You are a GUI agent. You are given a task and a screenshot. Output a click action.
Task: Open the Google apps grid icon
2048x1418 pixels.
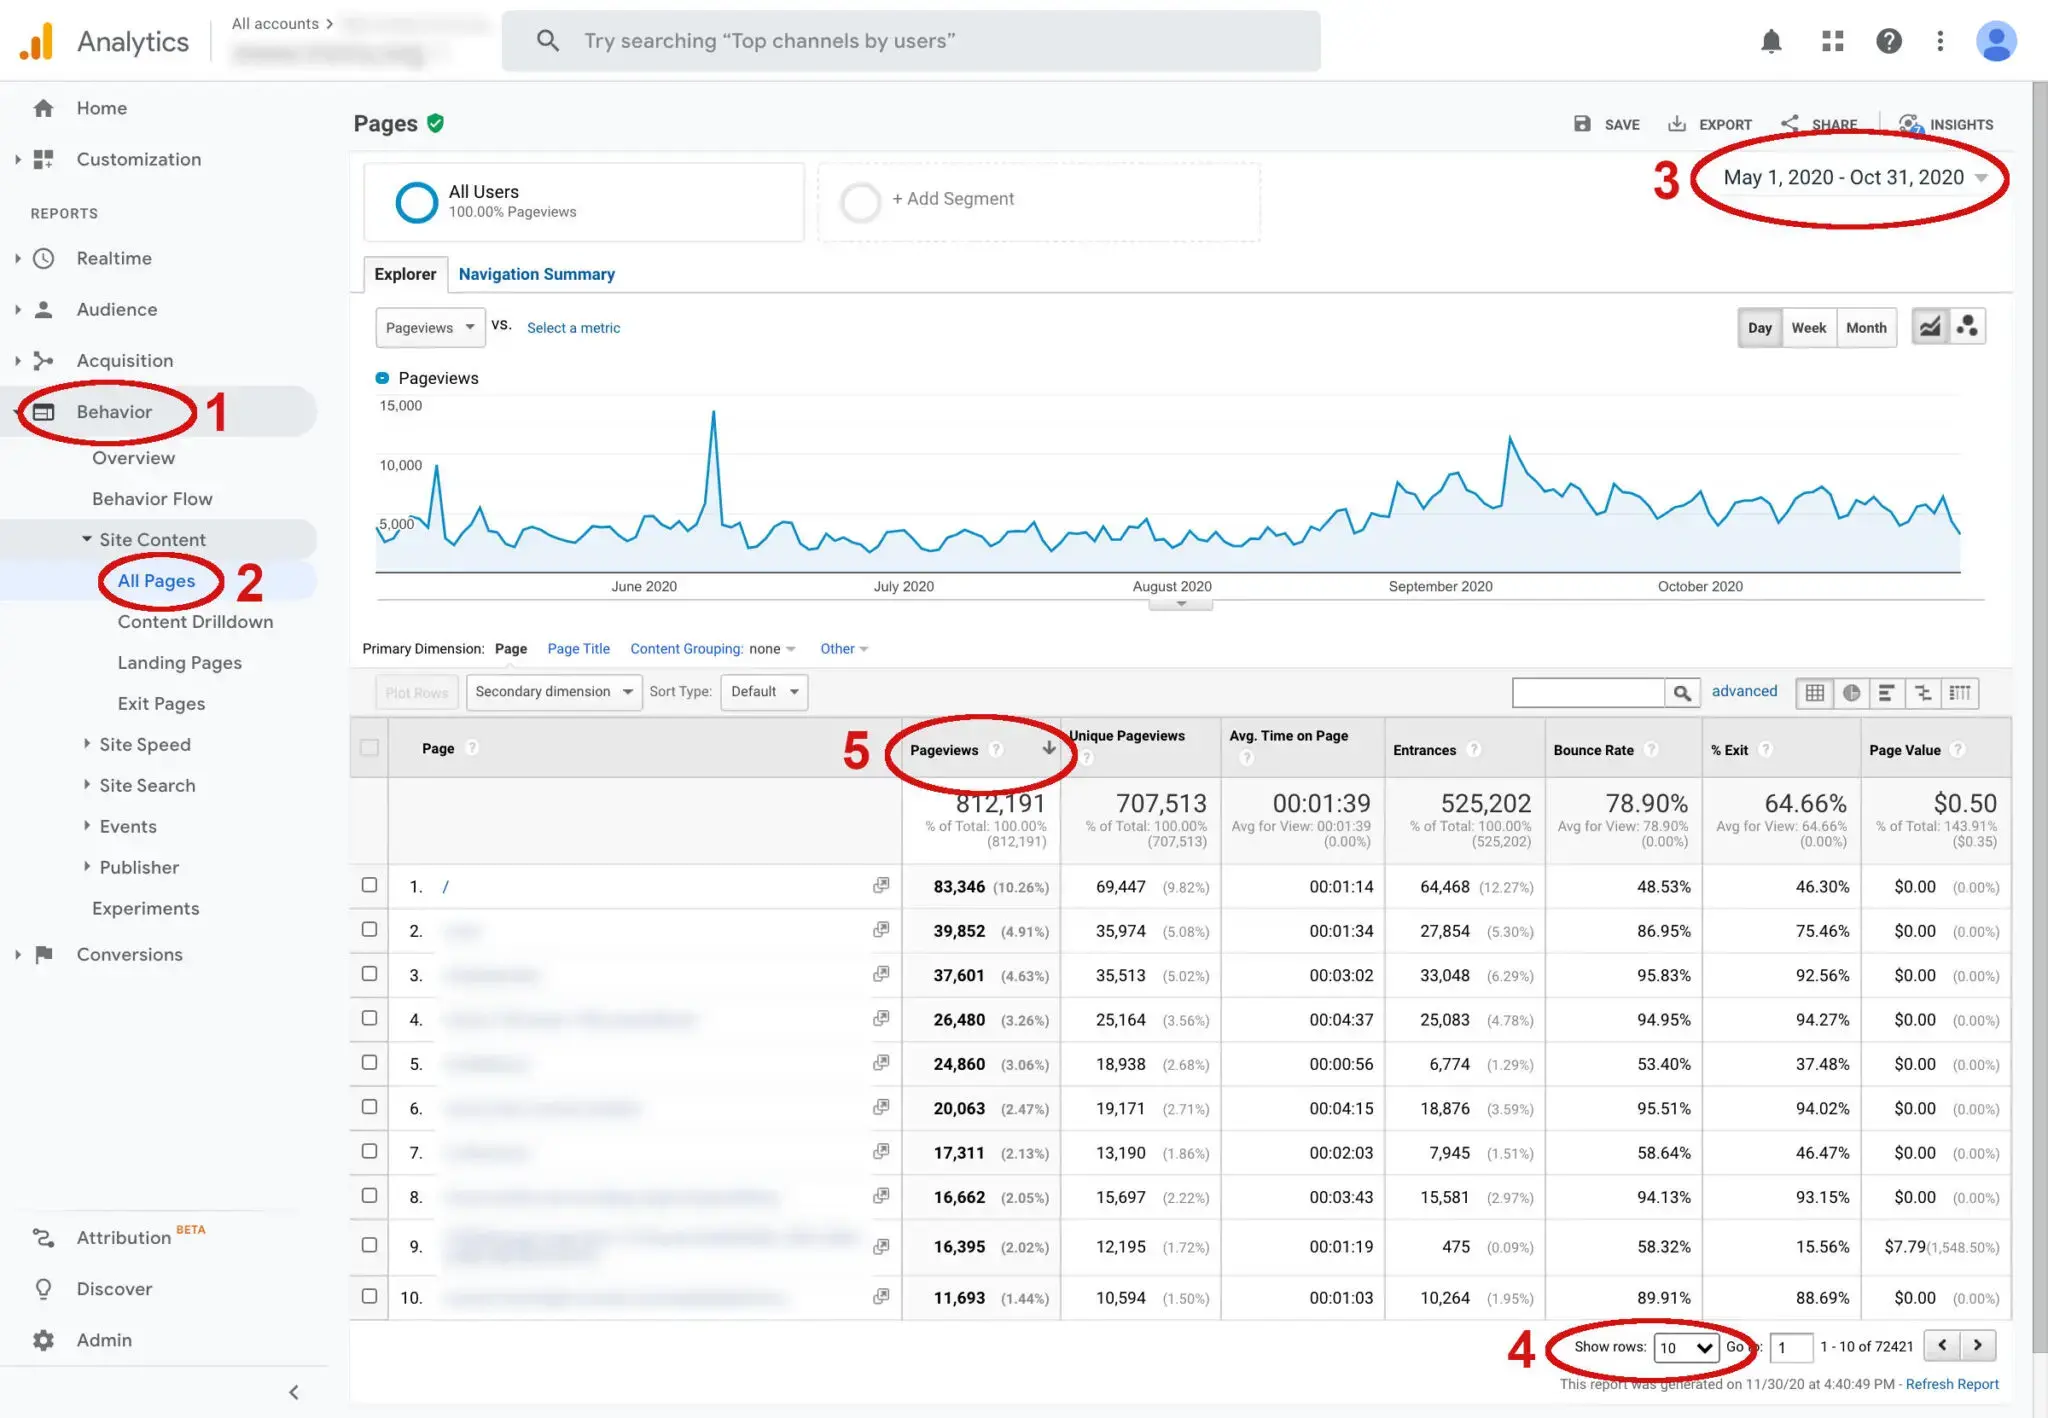click(1832, 41)
